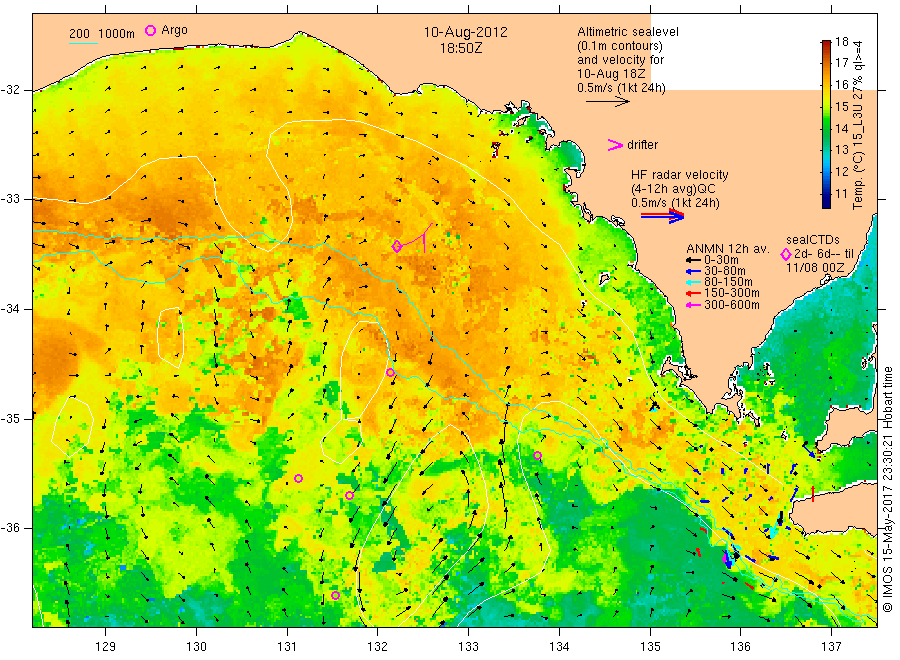Click the colorbar tick label 18
Viewport: 900px width, 660px height.
pos(841,41)
